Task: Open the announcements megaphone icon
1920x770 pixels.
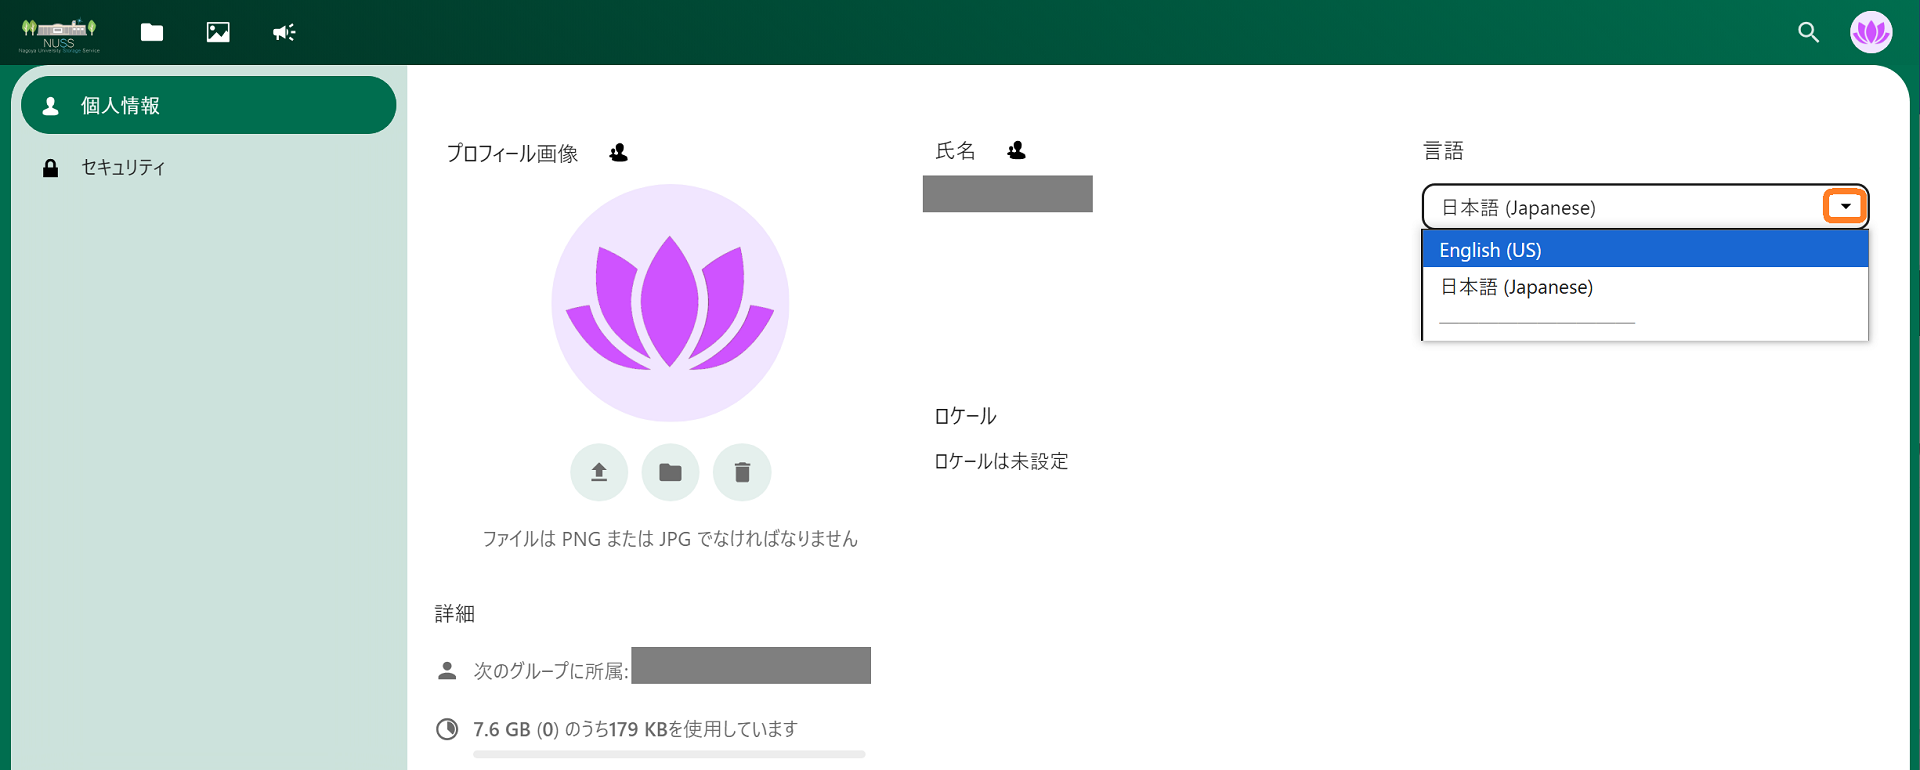Action: pos(284,32)
